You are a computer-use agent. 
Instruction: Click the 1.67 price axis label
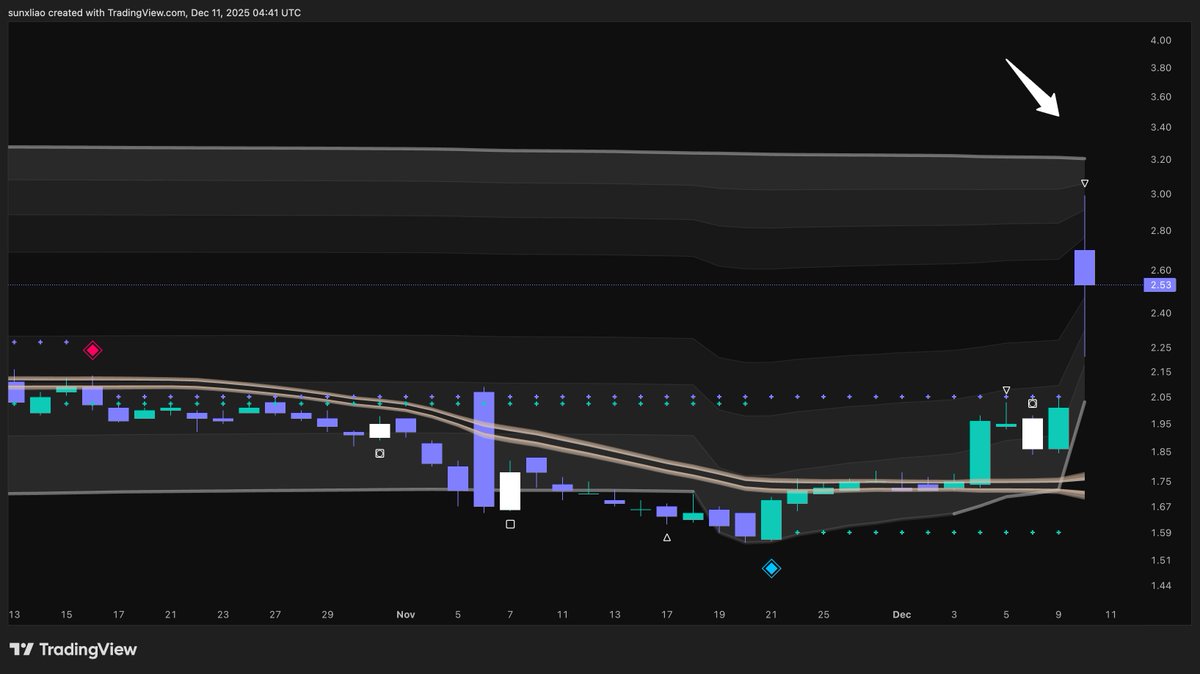click(1160, 507)
